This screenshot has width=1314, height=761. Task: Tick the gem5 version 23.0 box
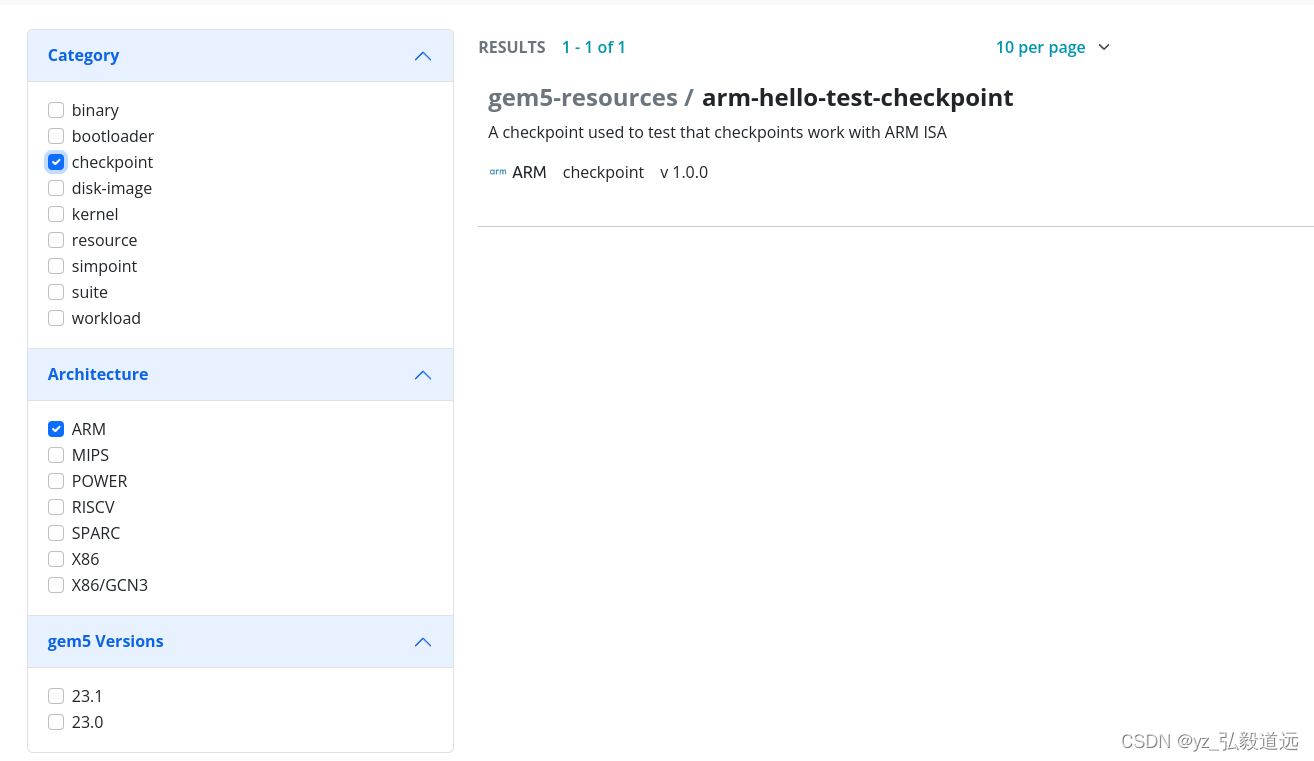tap(56, 722)
